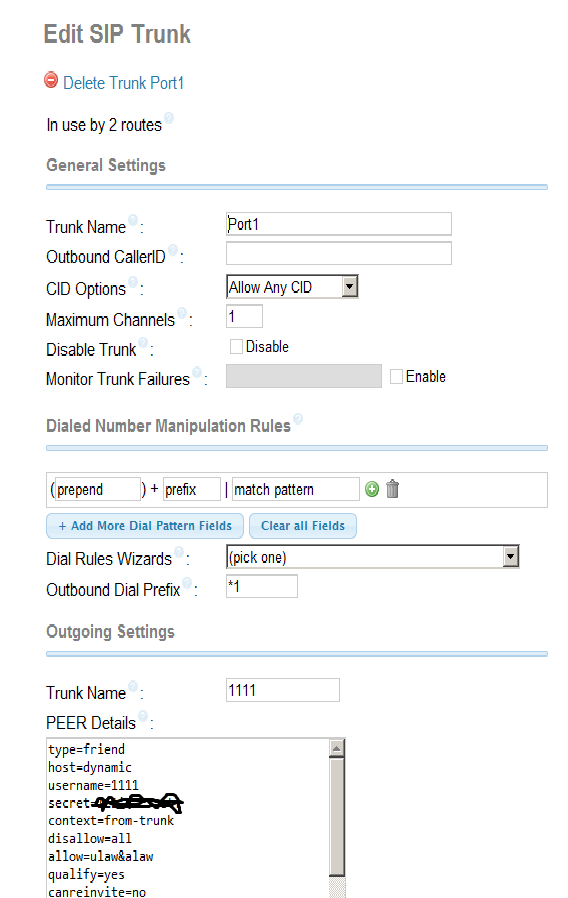Click PEER Details scrollbar up arrow
Screen dimensions: 568x898
coord(337,748)
